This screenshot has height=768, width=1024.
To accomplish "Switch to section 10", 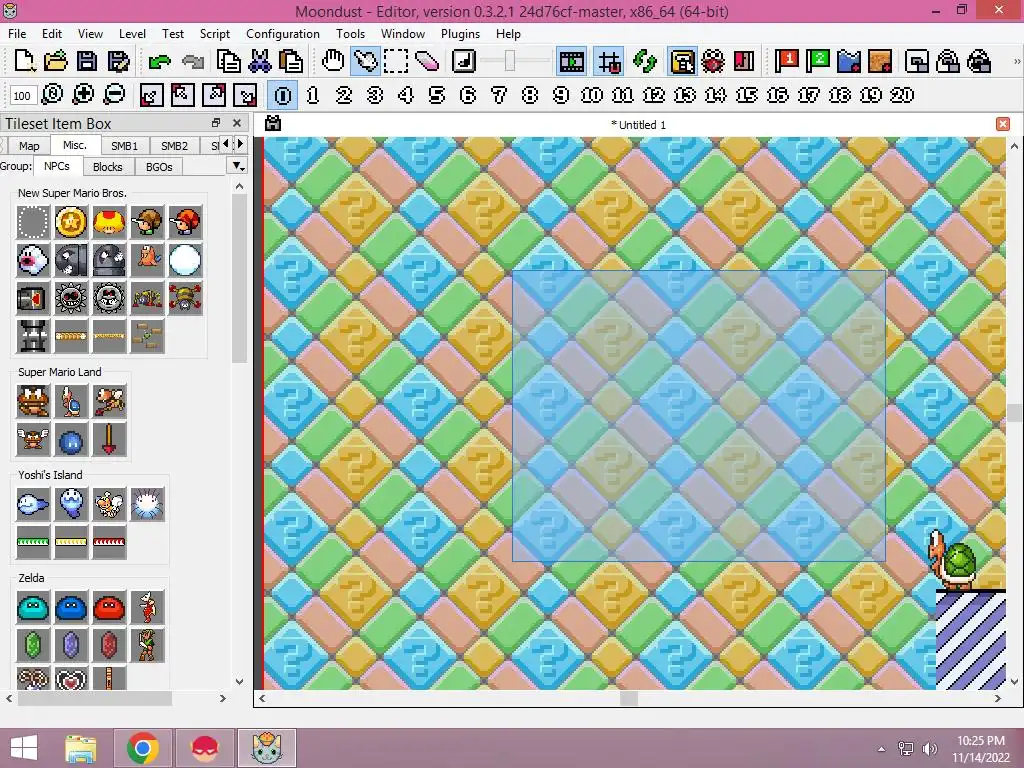I will point(592,95).
